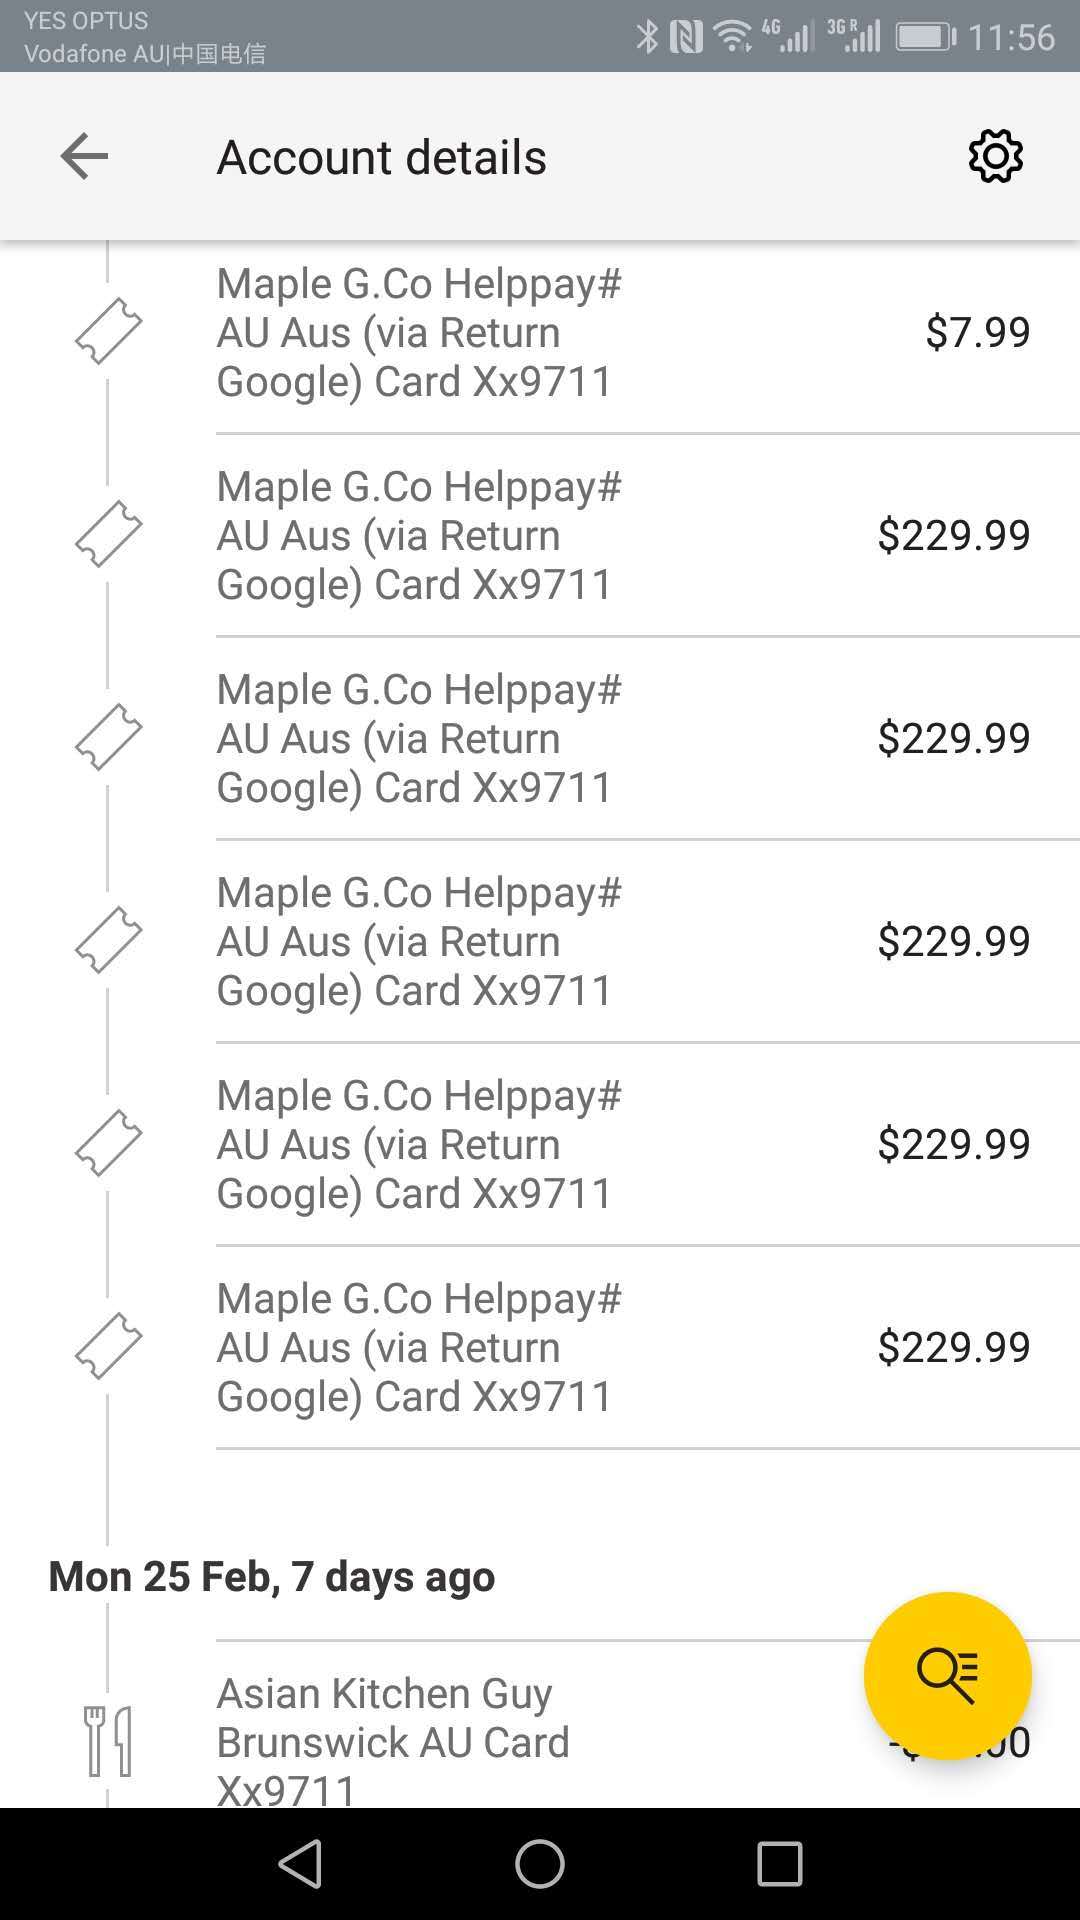Tap battery icon in status bar
Screen dimensions: 1080x1920
coord(927,37)
